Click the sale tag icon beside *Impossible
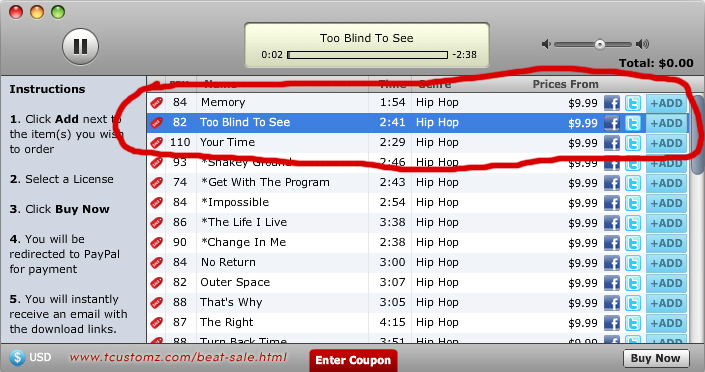 point(156,203)
